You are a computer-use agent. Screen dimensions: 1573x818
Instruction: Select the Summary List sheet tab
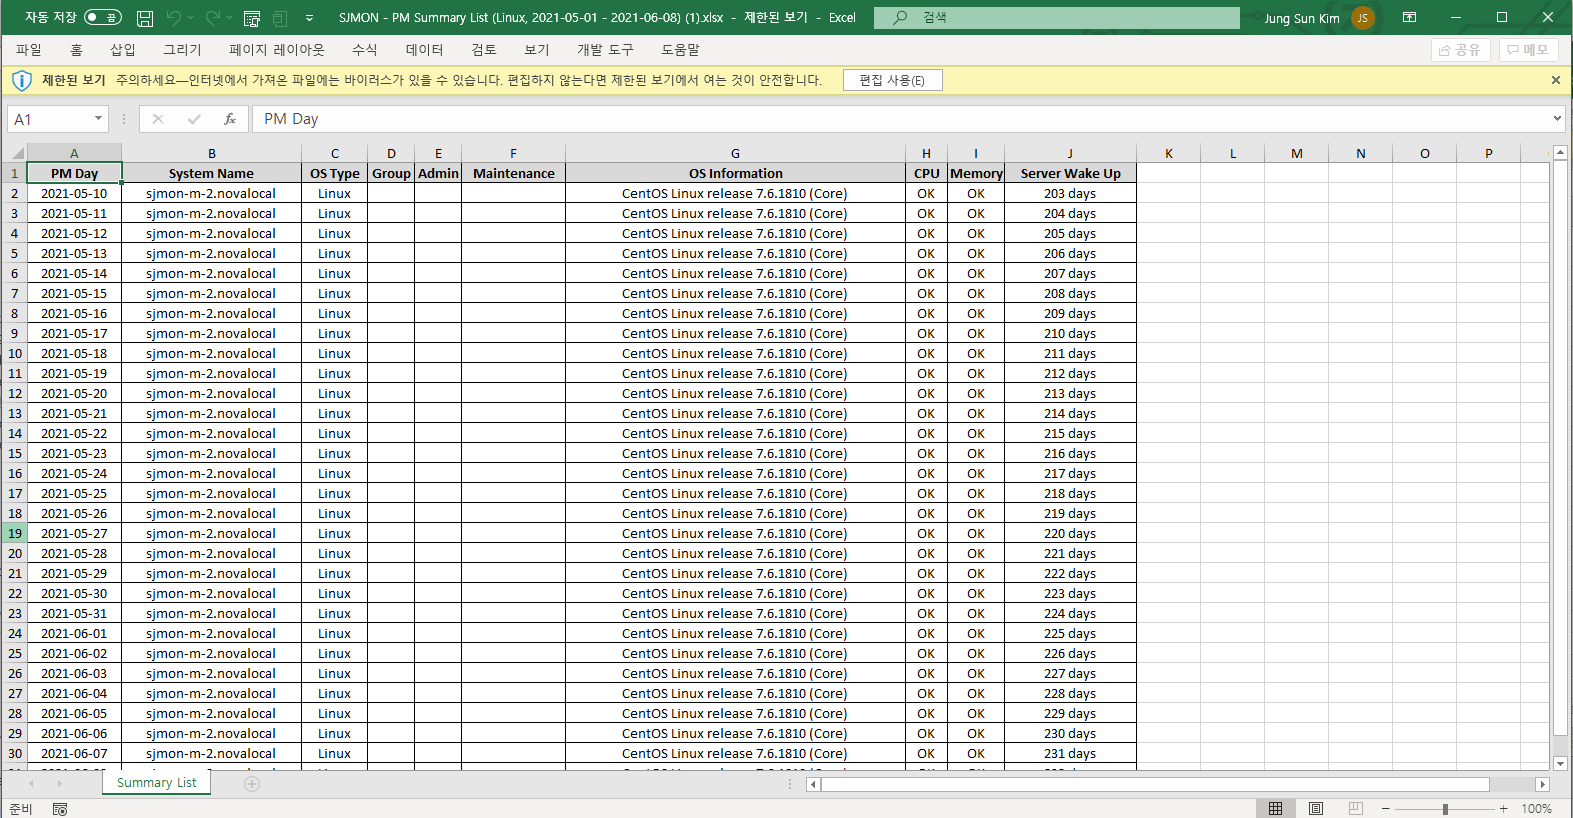coord(156,782)
